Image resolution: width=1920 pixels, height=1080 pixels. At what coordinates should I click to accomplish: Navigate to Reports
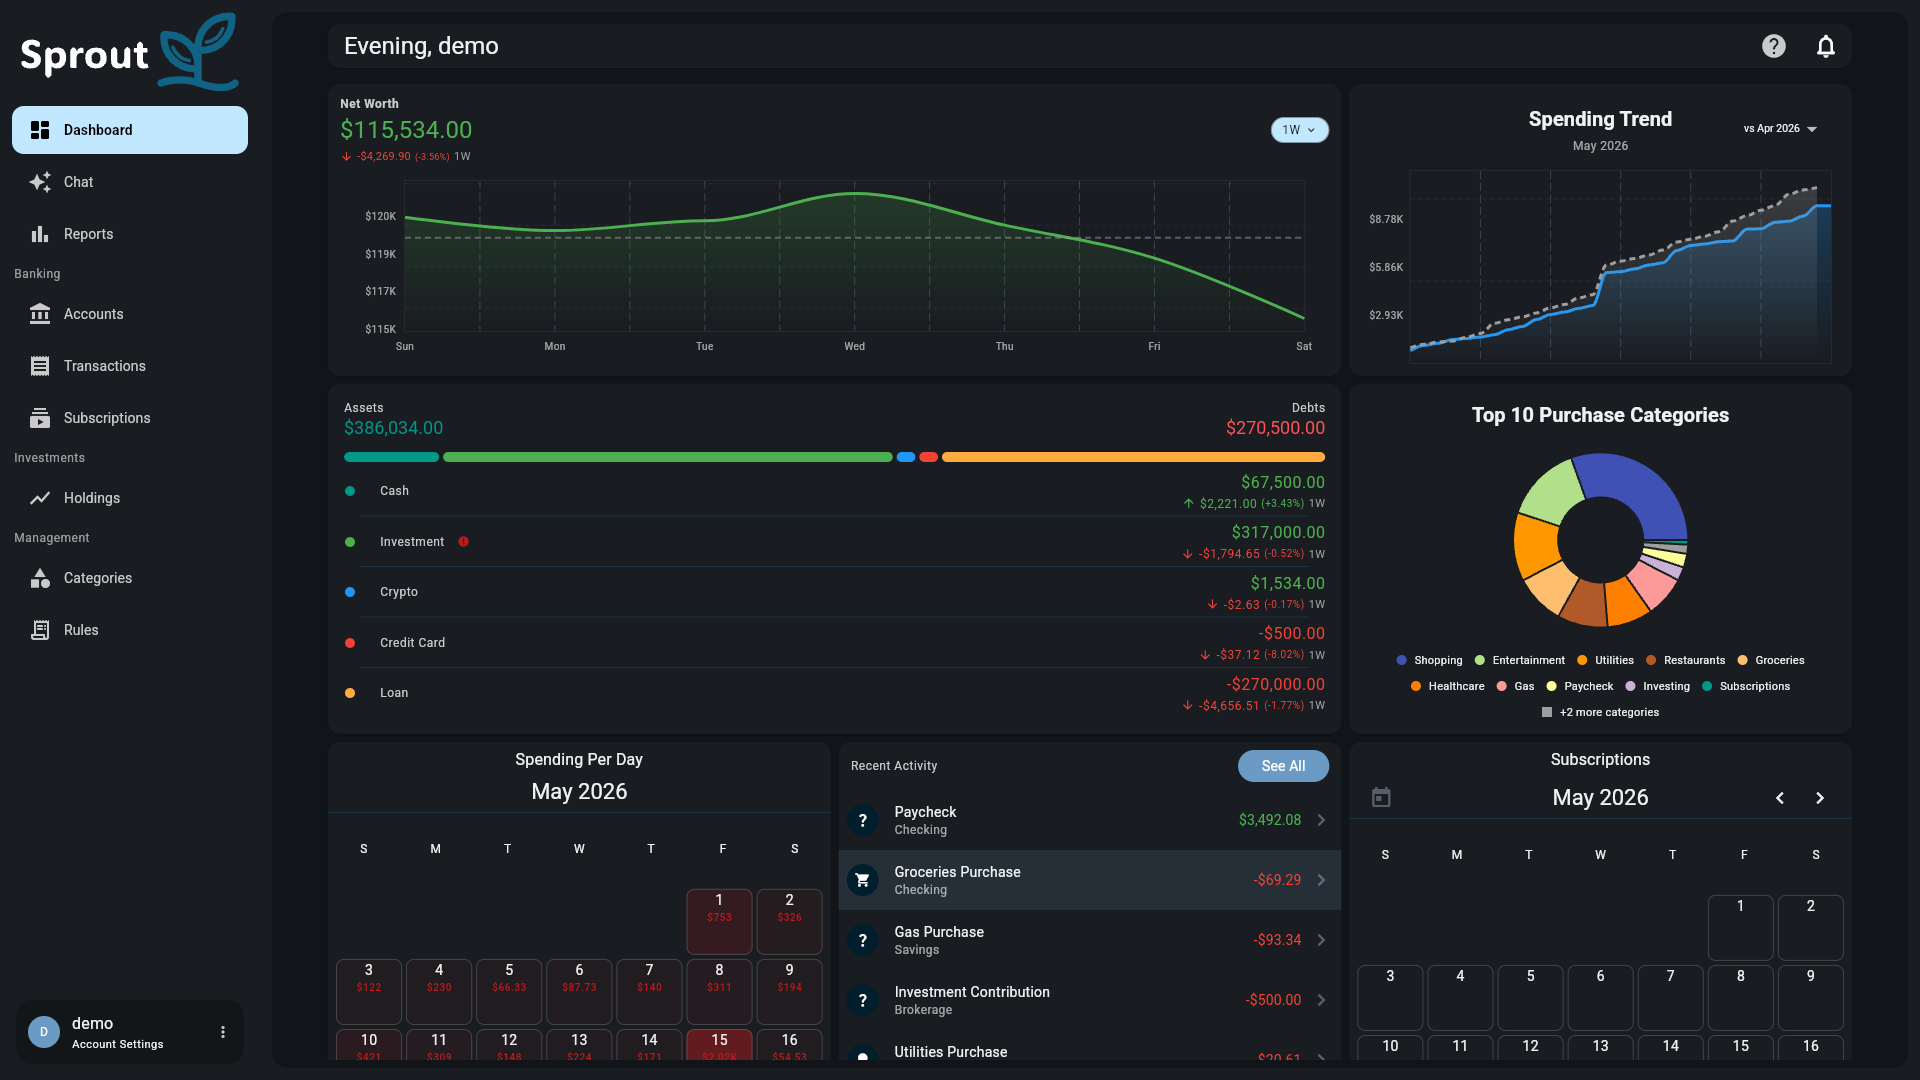pyautogui.click(x=130, y=234)
